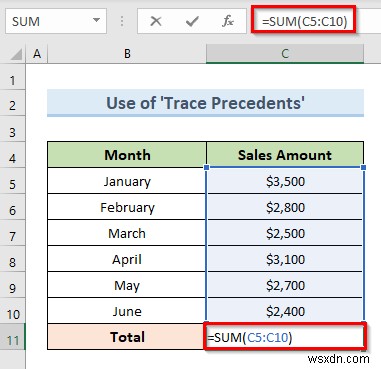Screen dimensions: 381x369
Task: Select the $3,500 sales cell
Action: pyautogui.click(x=285, y=181)
